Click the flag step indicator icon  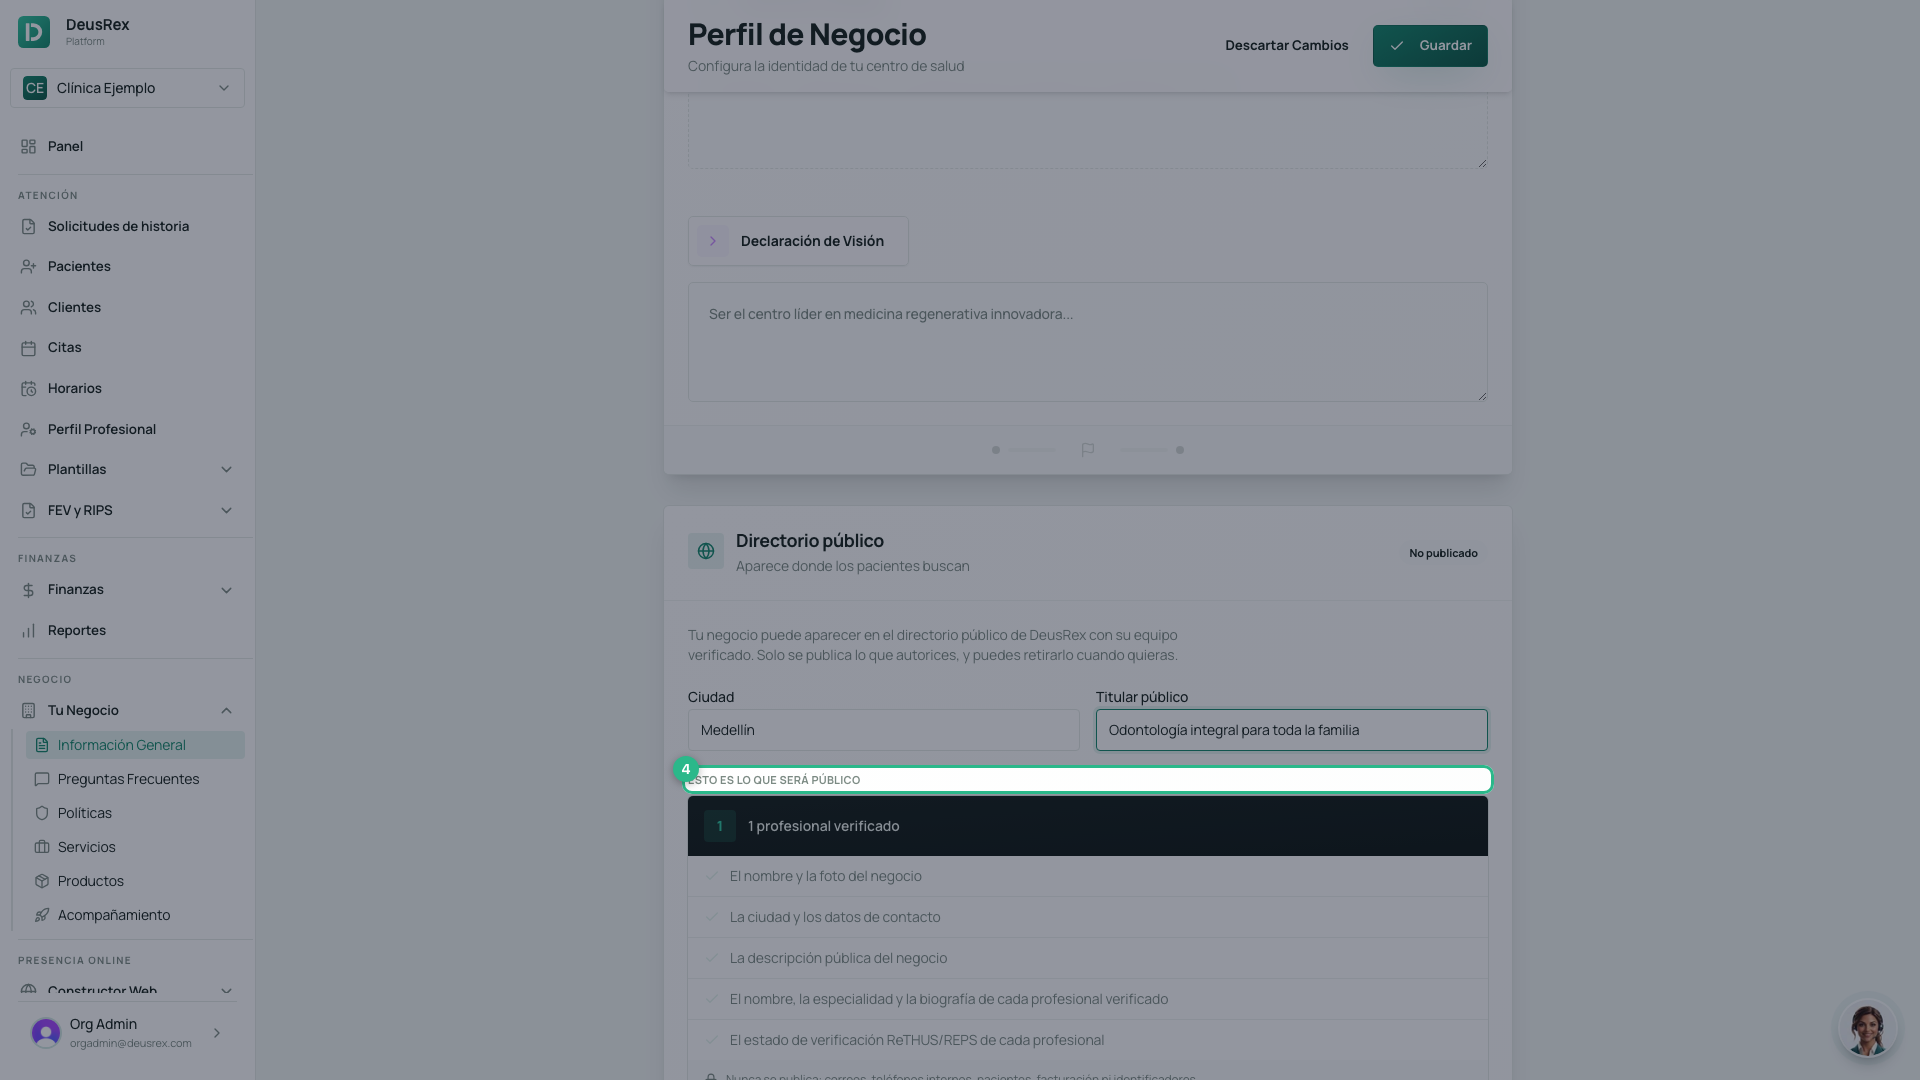point(1088,450)
